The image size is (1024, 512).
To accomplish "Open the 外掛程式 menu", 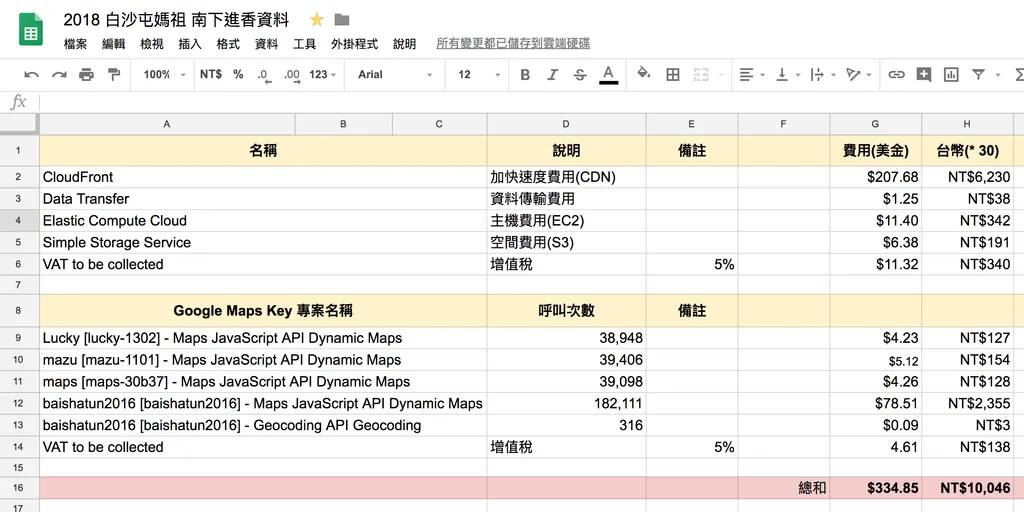I will click(x=355, y=44).
